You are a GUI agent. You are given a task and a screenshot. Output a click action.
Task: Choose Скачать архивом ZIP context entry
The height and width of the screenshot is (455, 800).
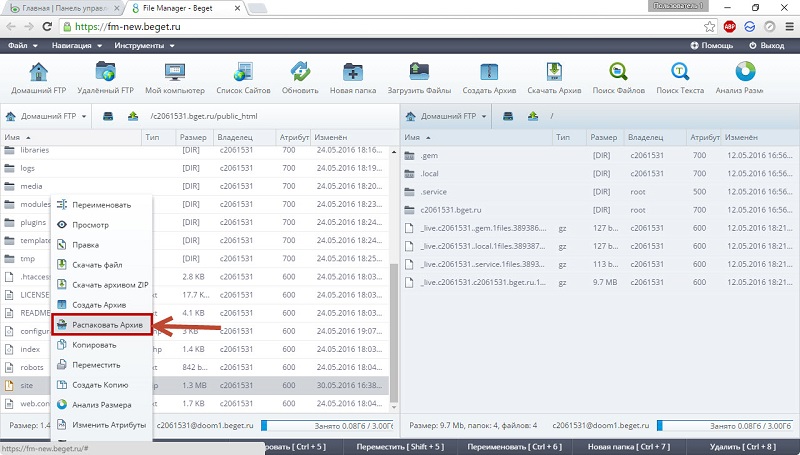pos(102,285)
